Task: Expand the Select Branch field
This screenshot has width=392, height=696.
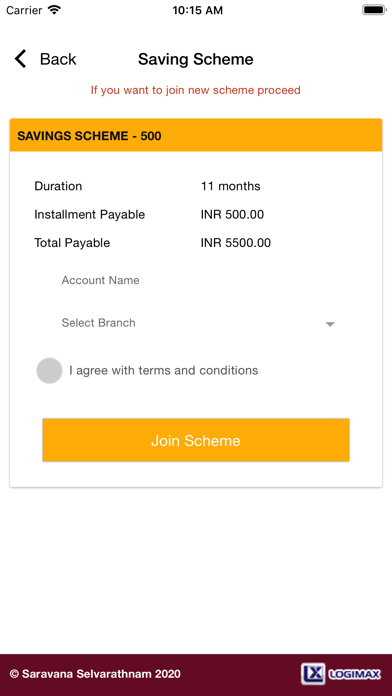Action: point(198,323)
